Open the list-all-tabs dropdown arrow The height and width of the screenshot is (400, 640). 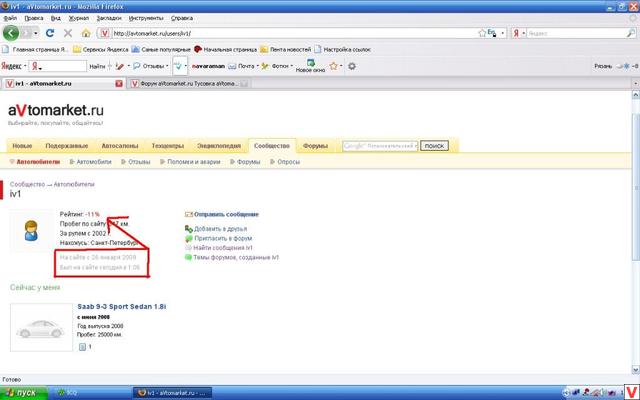click(636, 83)
